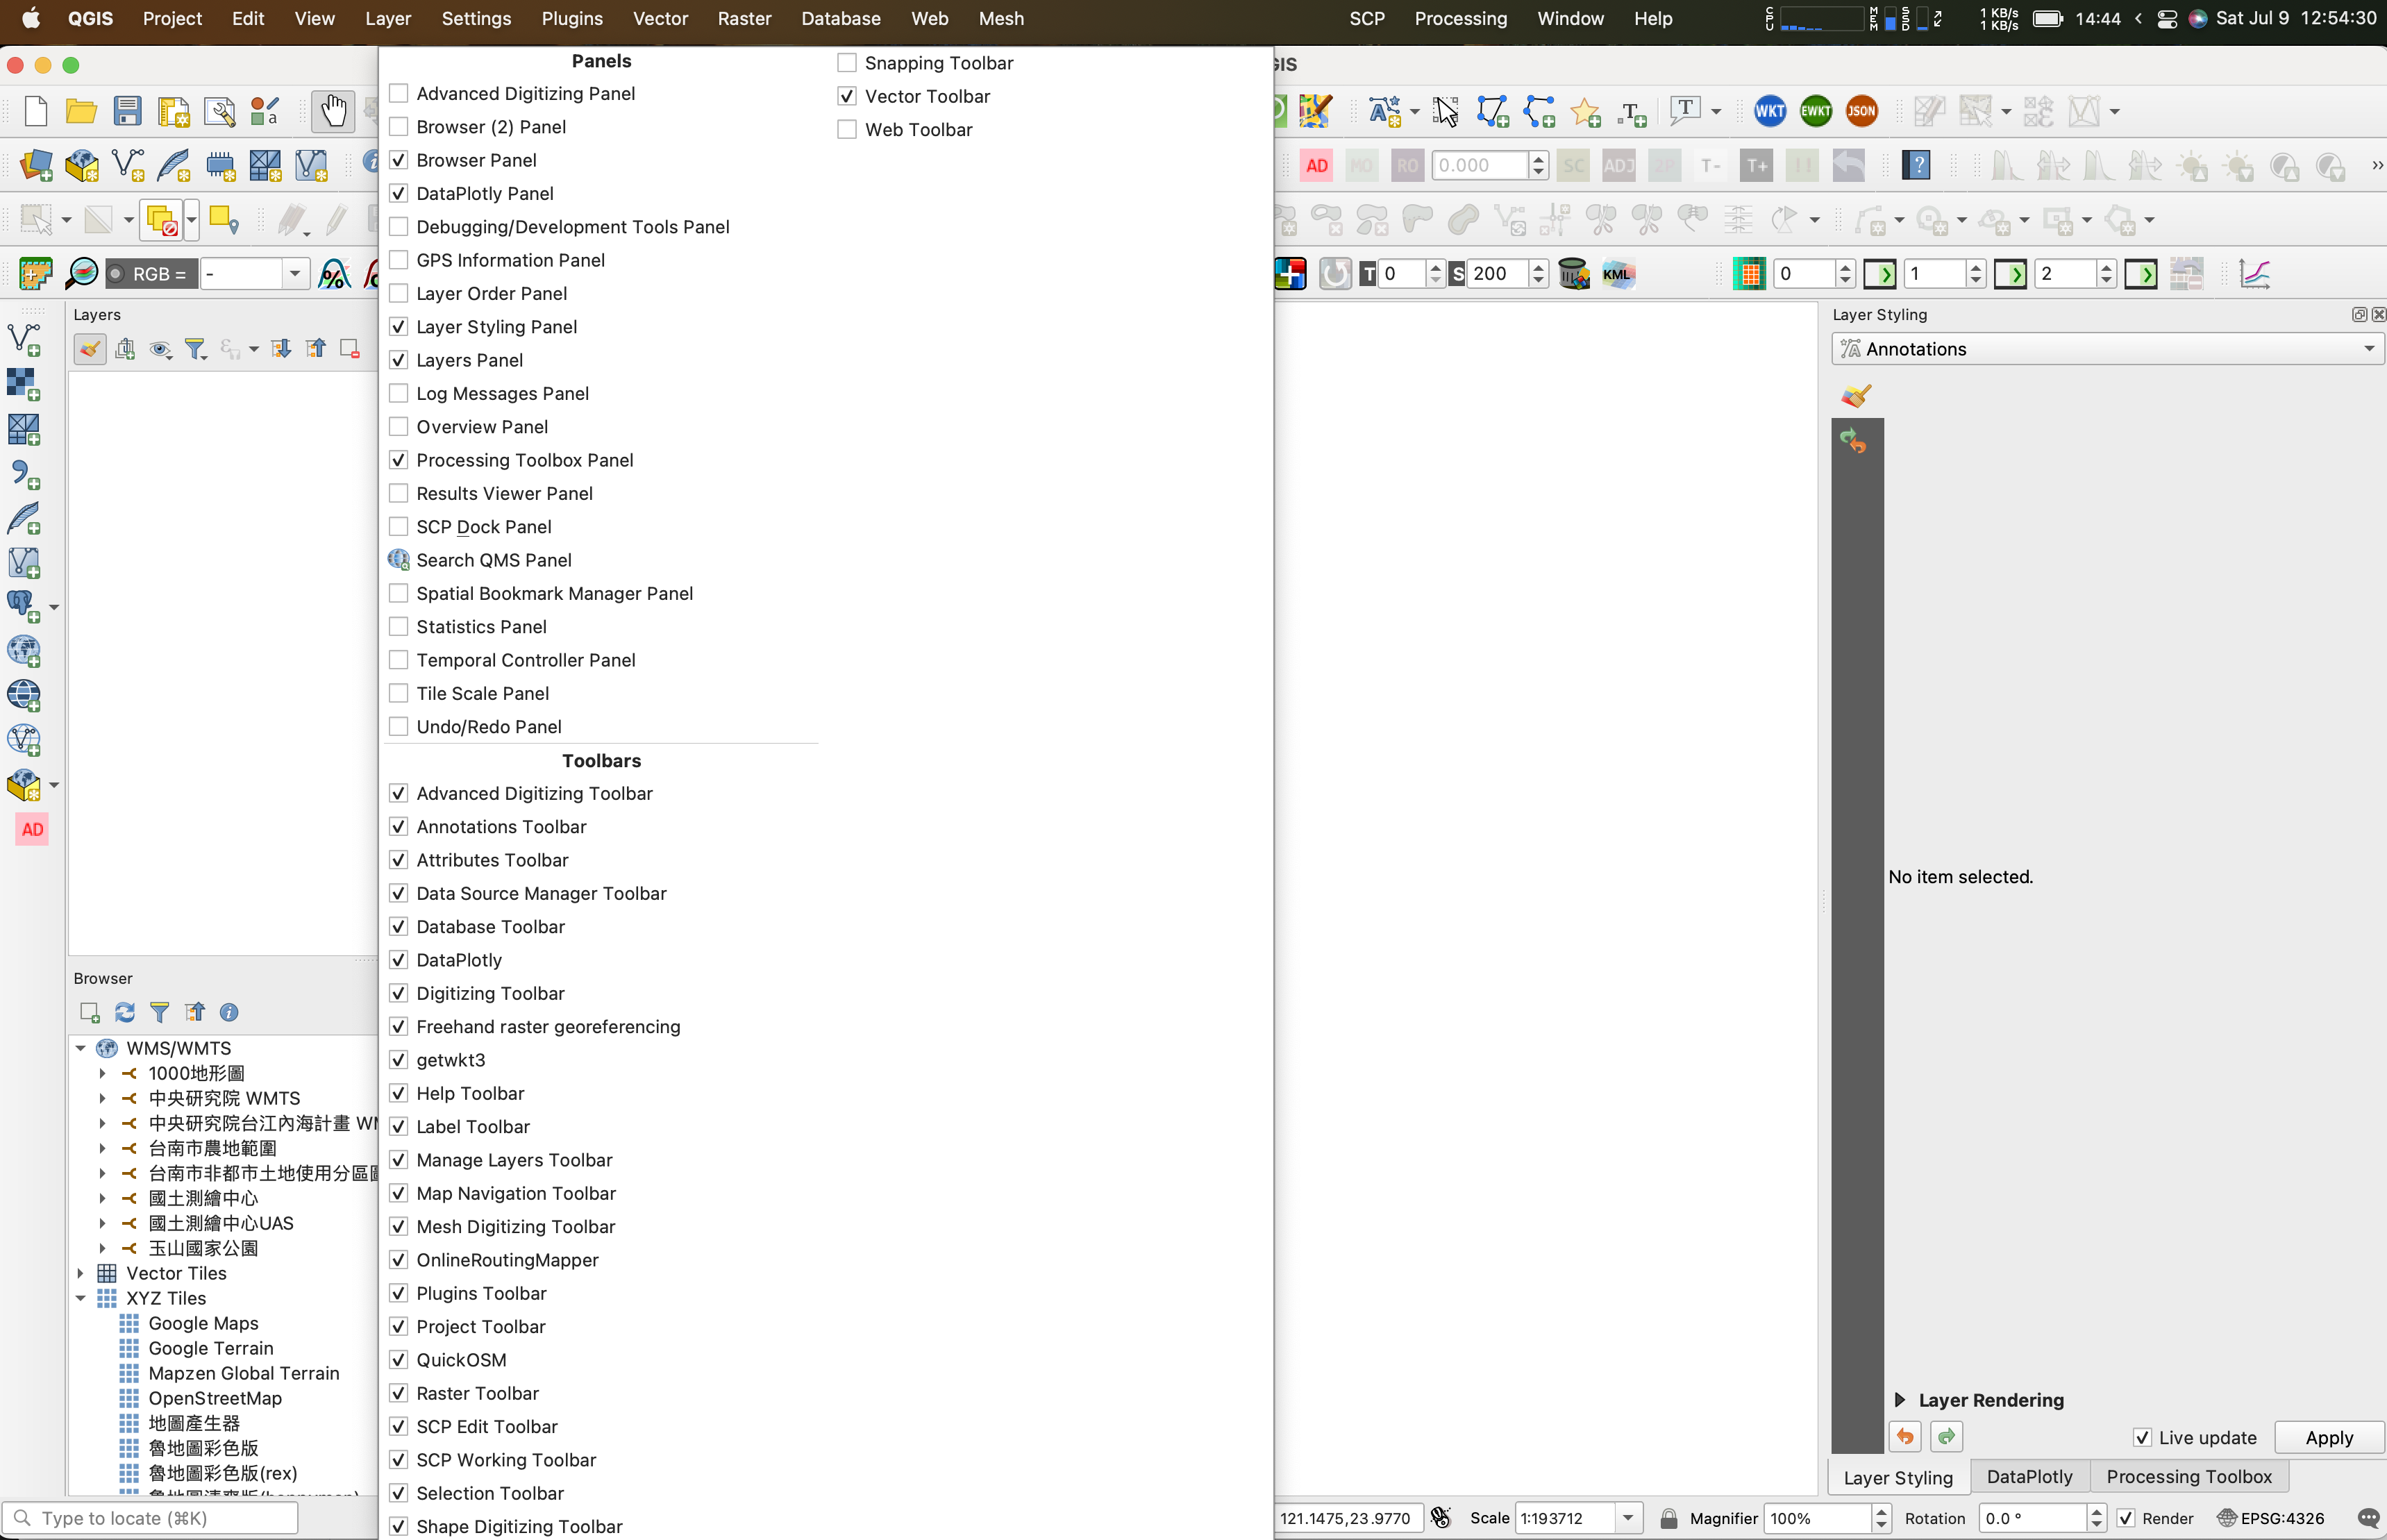This screenshot has width=2387, height=1540.
Task: Expand the Layer Rendering section
Action: [x=1900, y=1400]
